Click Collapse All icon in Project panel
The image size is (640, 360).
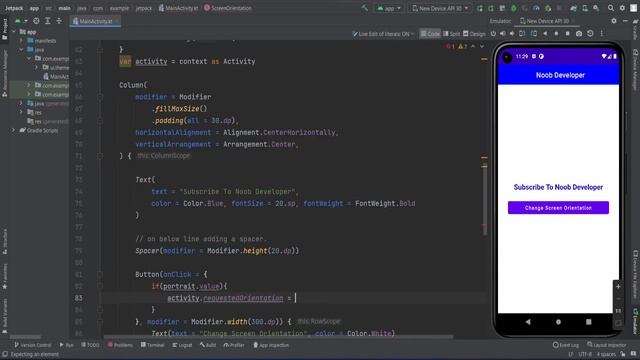59,21
